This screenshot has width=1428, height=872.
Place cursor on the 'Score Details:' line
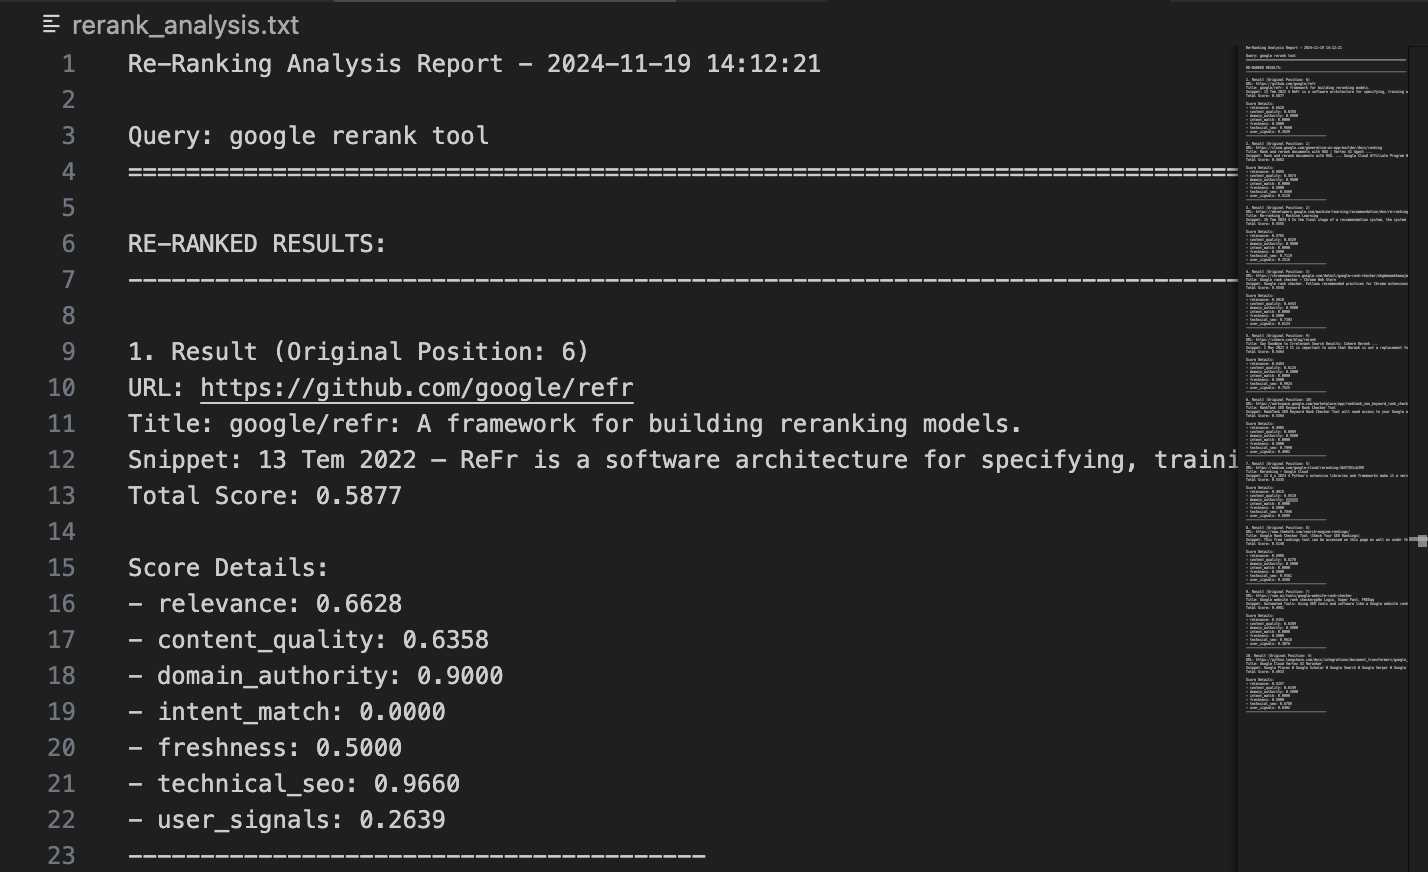tap(228, 568)
